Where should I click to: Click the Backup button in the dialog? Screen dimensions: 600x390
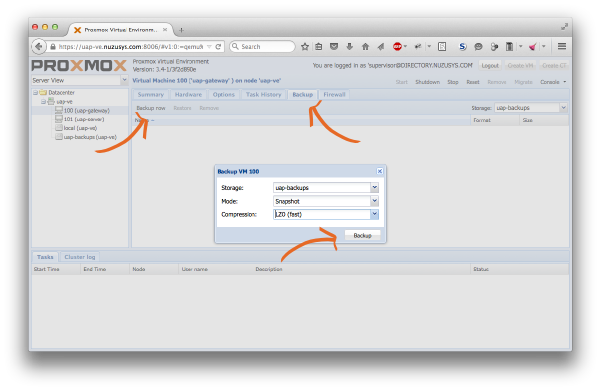(x=362, y=235)
